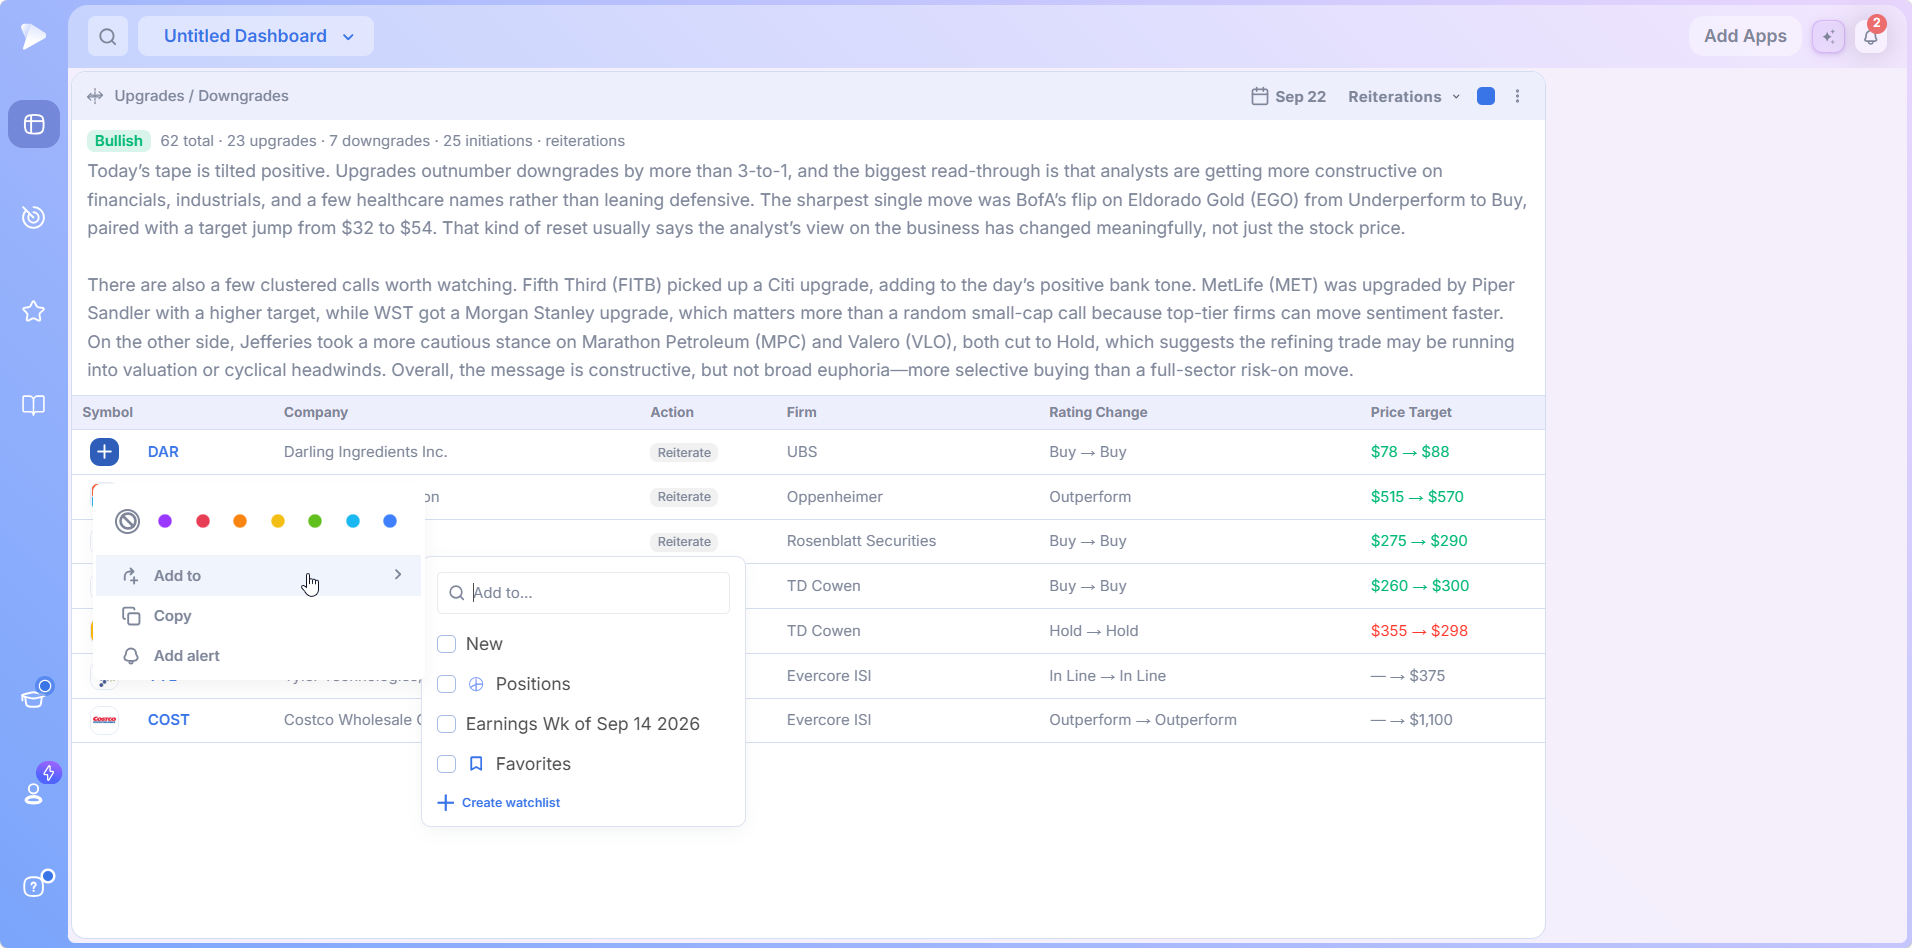
Task: Pick the orange color dot
Action: click(x=240, y=521)
